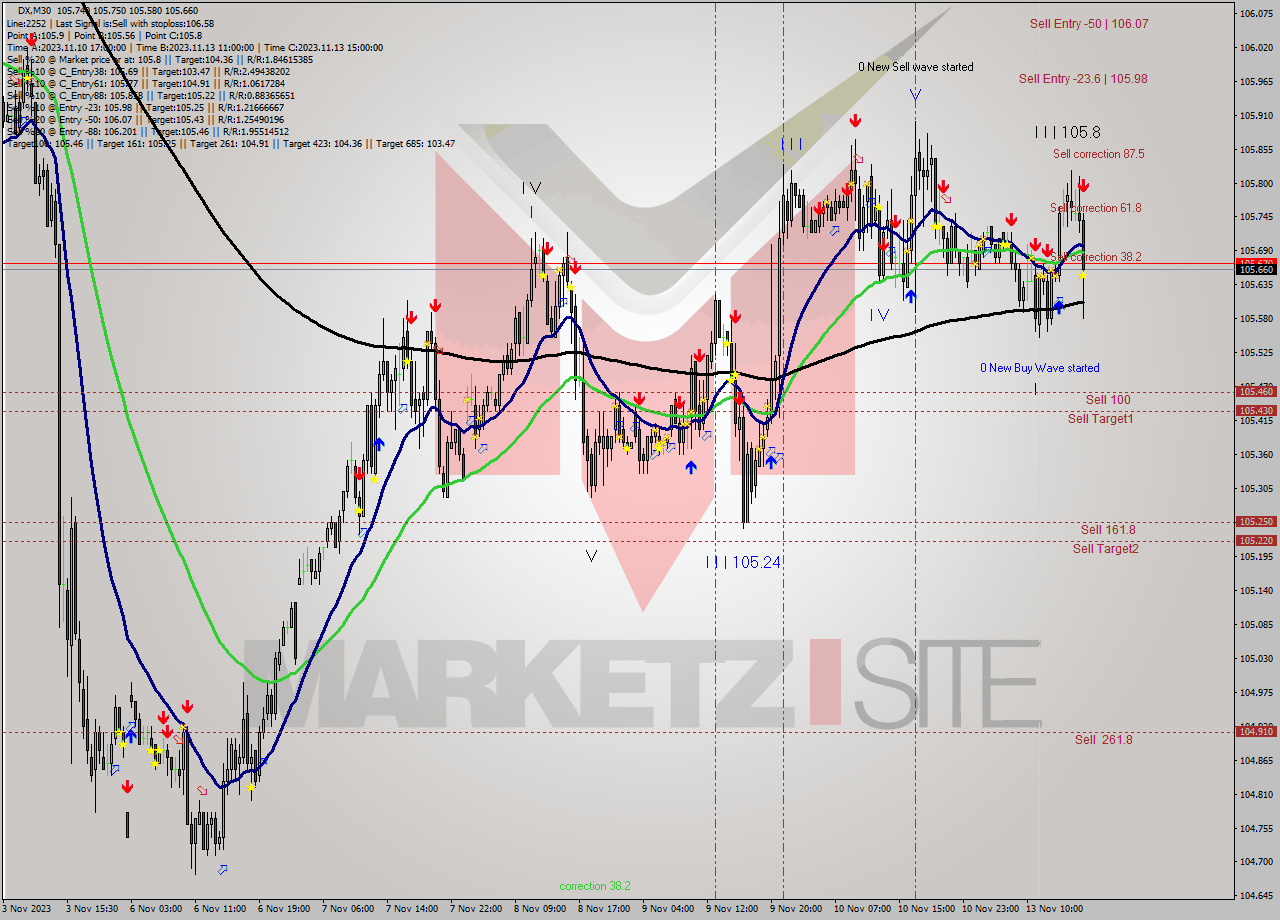Screen dimensions: 1280x920
Task: Select the 'Sell Entry -50 | 106.07' label
Action: coord(1089,23)
